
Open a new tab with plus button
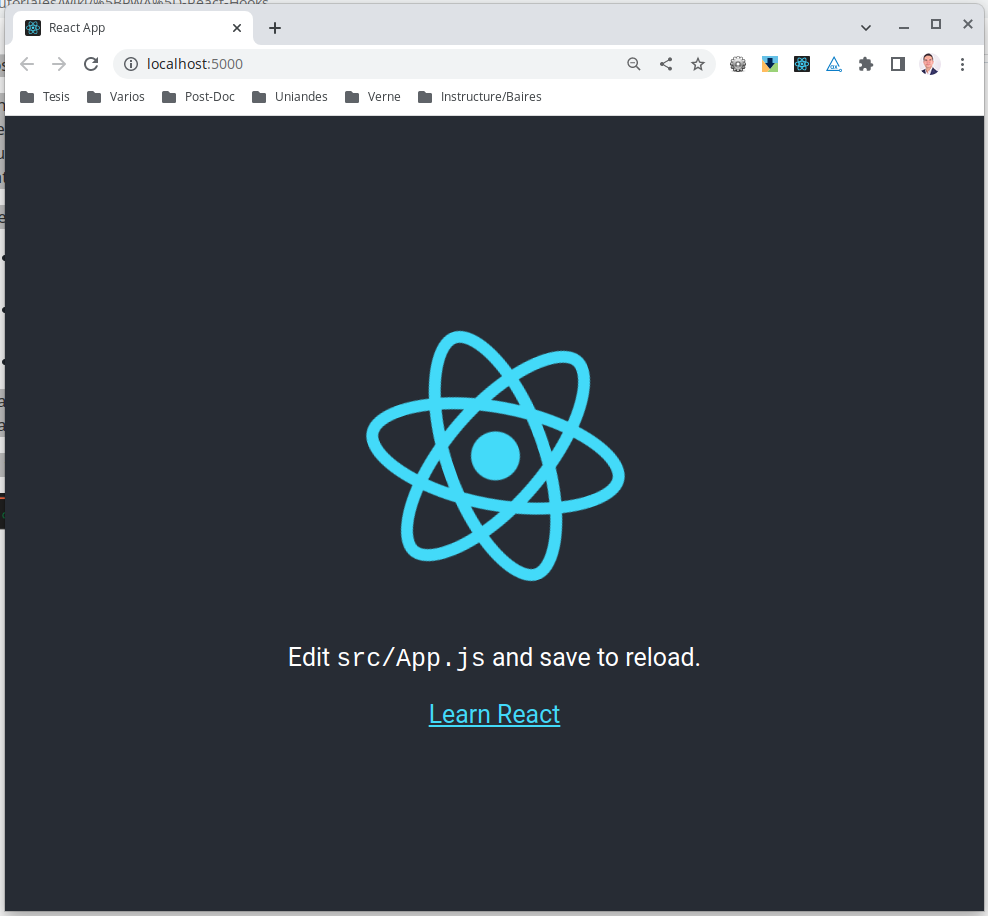(275, 28)
